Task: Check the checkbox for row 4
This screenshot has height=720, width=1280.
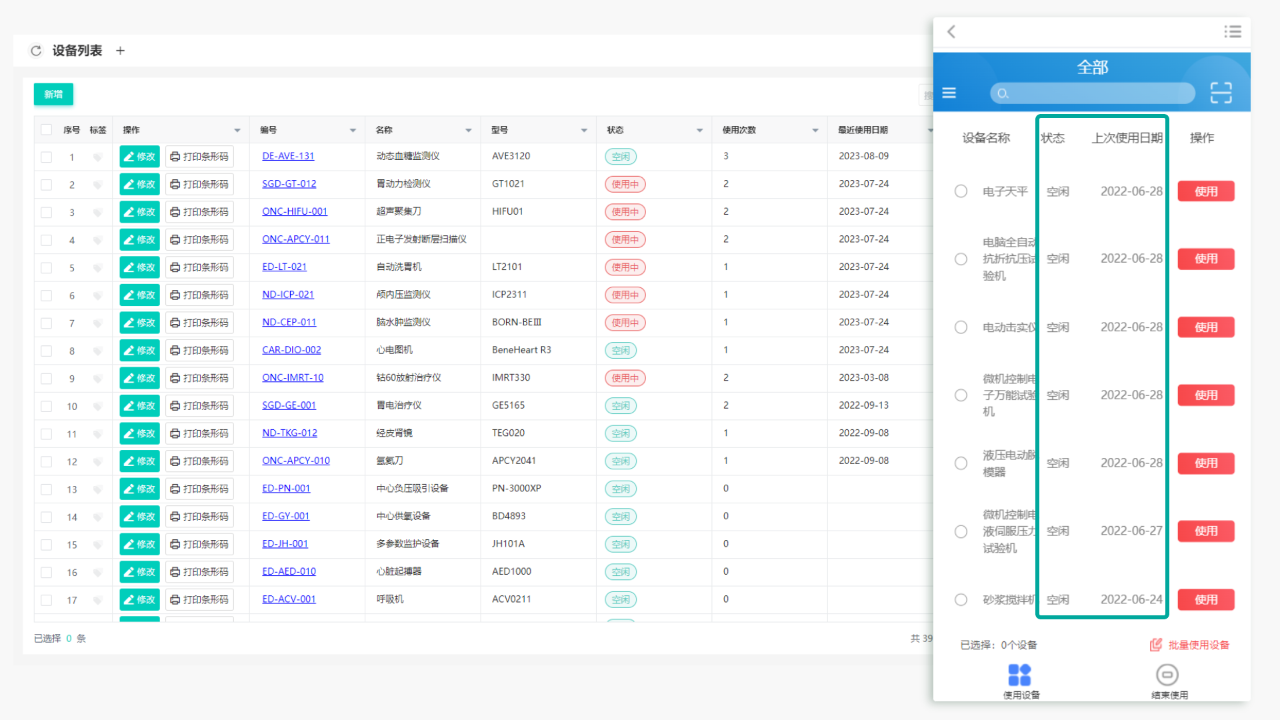Action: (x=46, y=240)
